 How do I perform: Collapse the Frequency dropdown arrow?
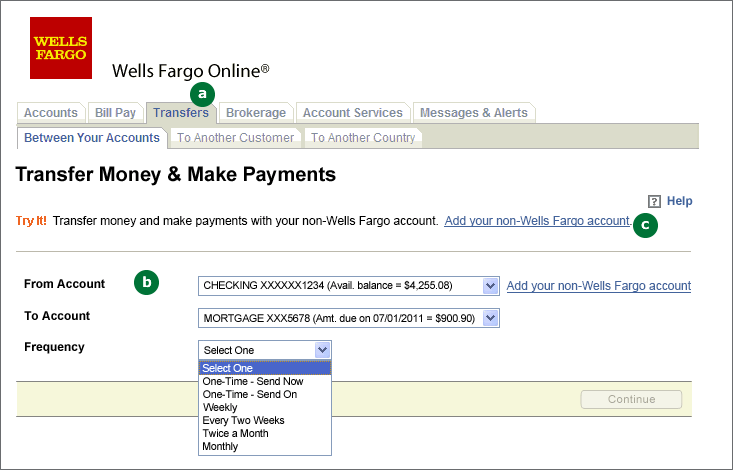322,350
